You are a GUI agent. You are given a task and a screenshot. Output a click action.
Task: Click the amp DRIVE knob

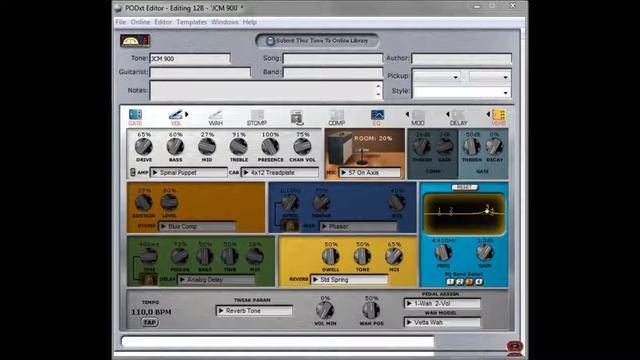tap(144, 147)
